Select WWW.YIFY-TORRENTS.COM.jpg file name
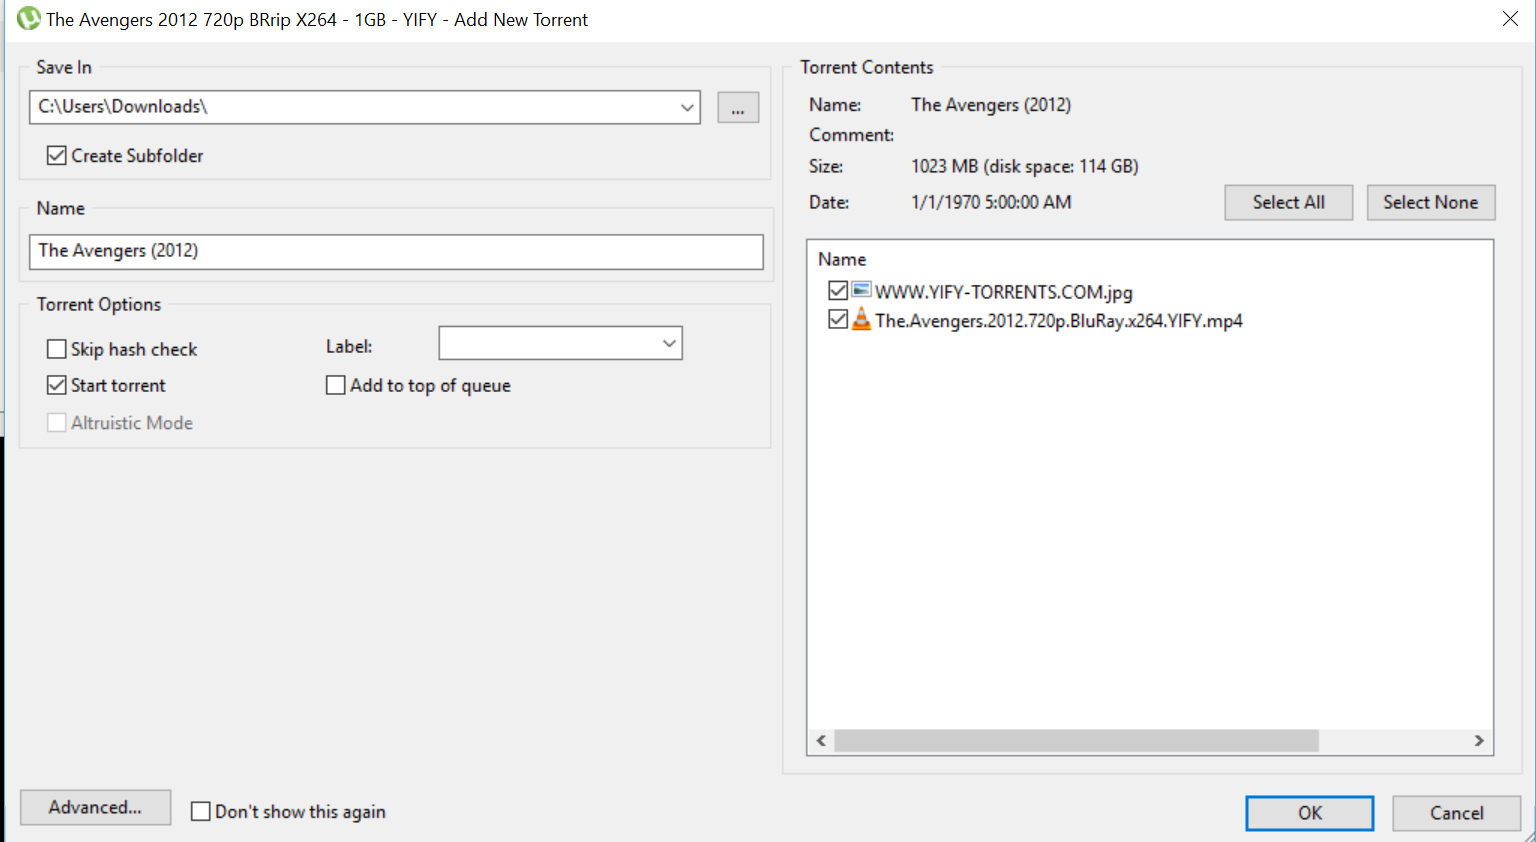Image resolution: width=1536 pixels, height=842 pixels. pos(1004,292)
